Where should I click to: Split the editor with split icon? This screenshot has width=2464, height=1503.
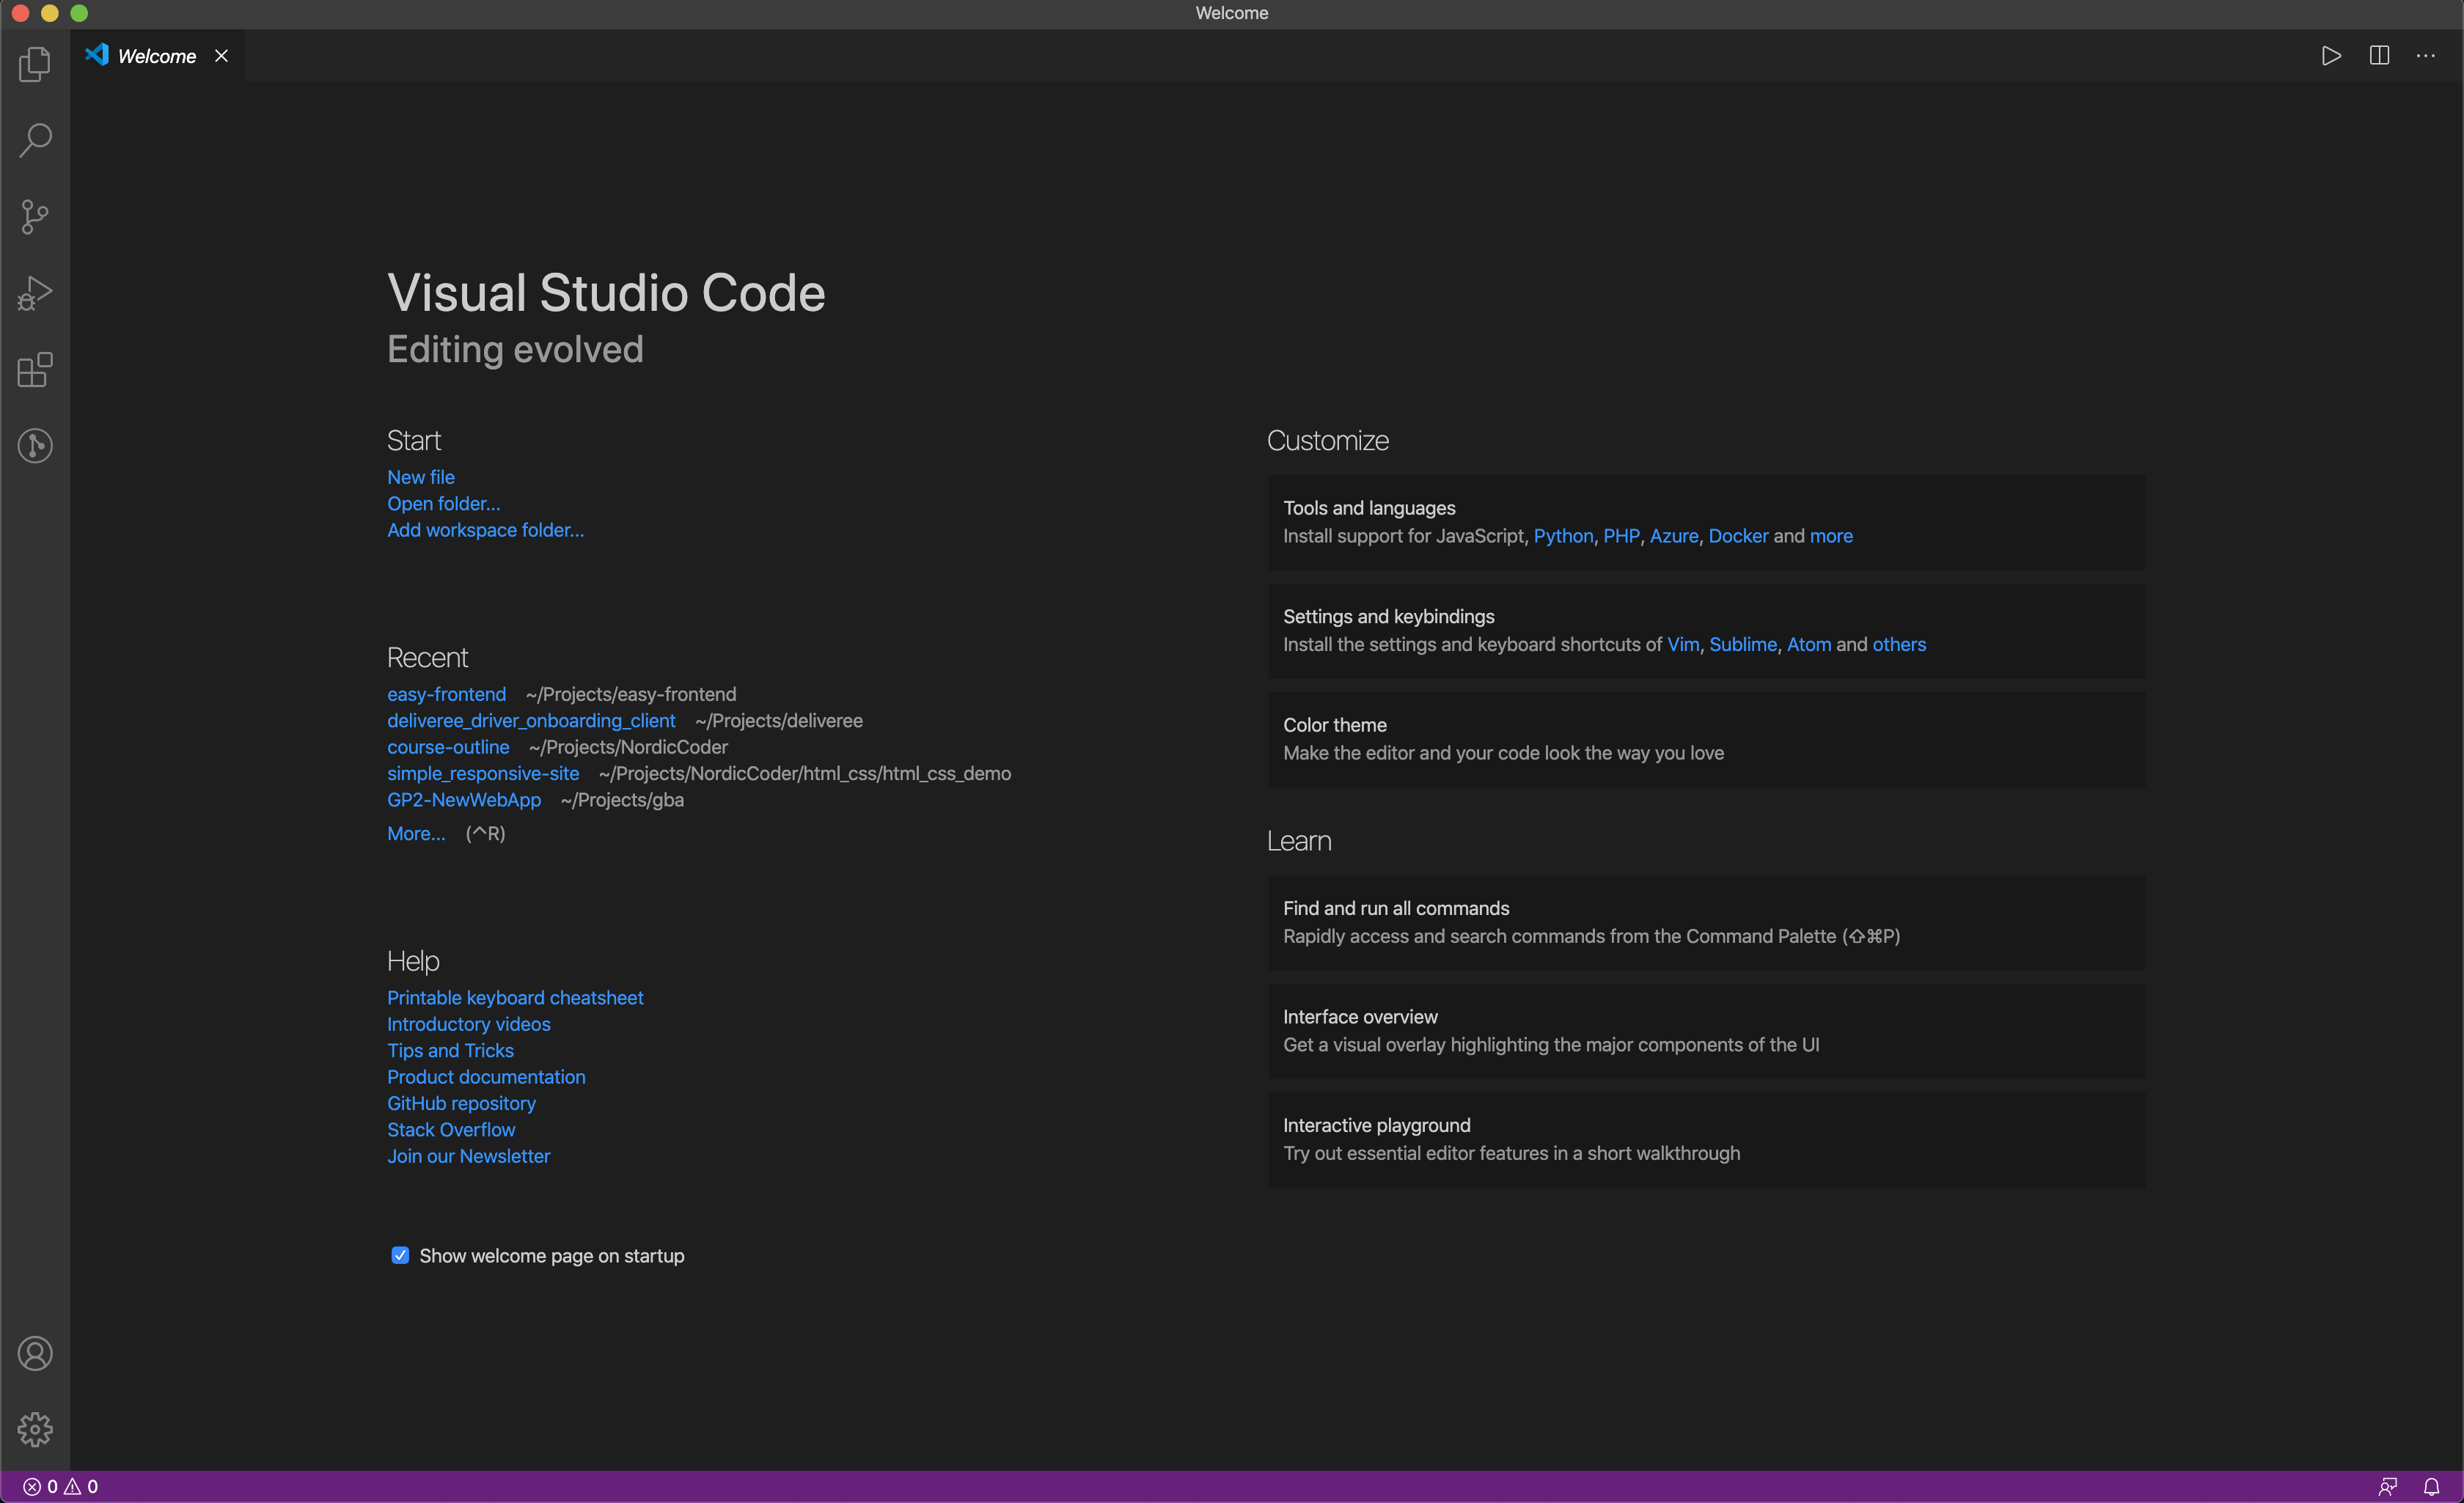(2379, 56)
